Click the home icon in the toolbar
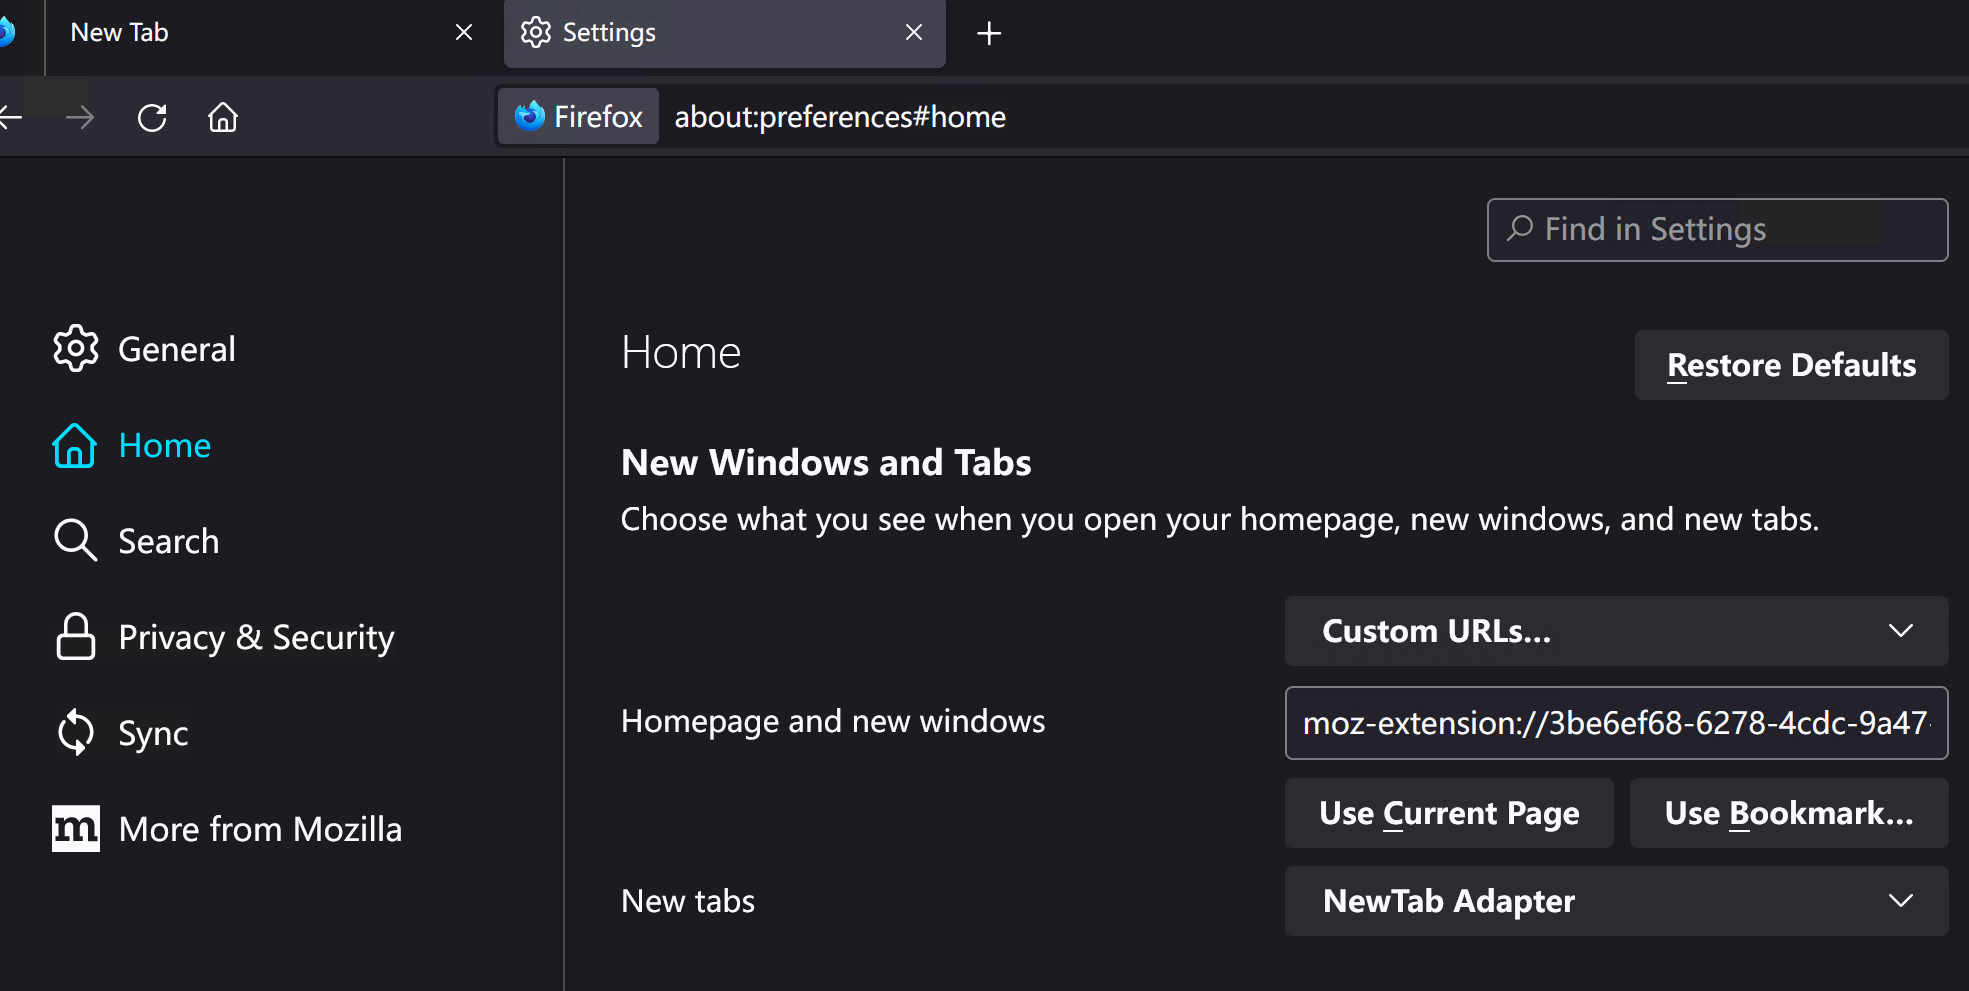 click(223, 118)
